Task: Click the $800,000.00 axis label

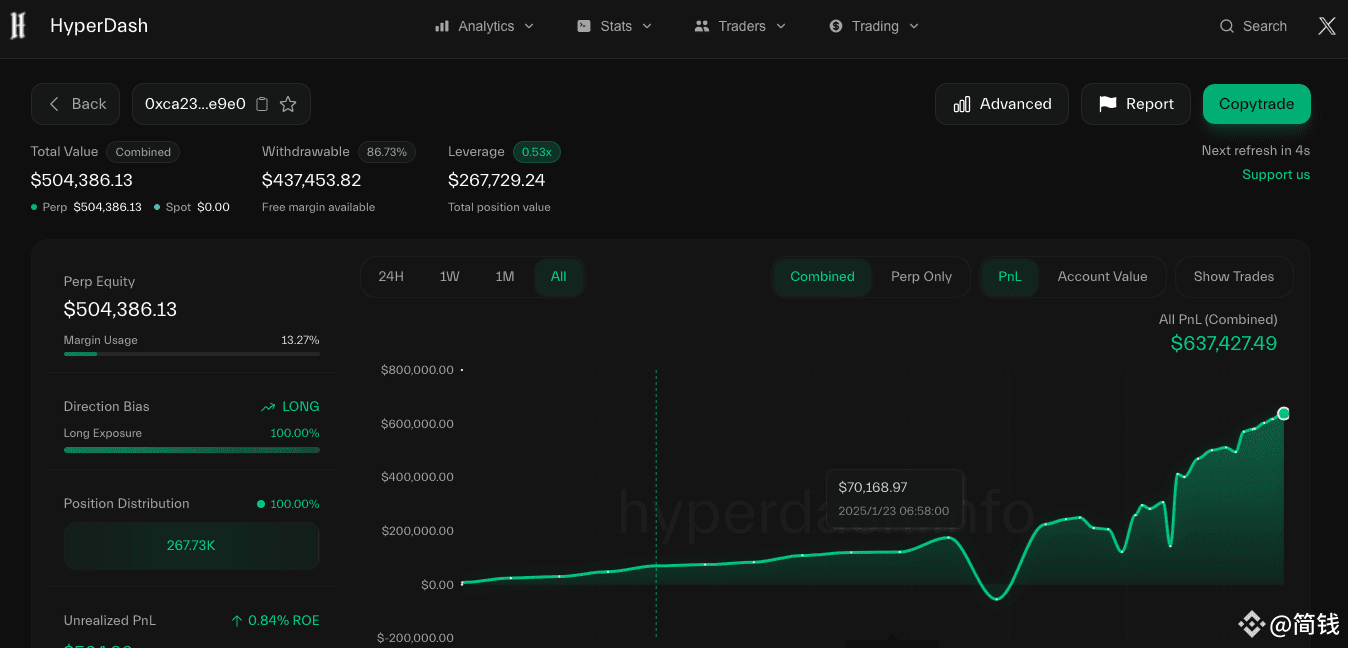Action: [x=417, y=370]
